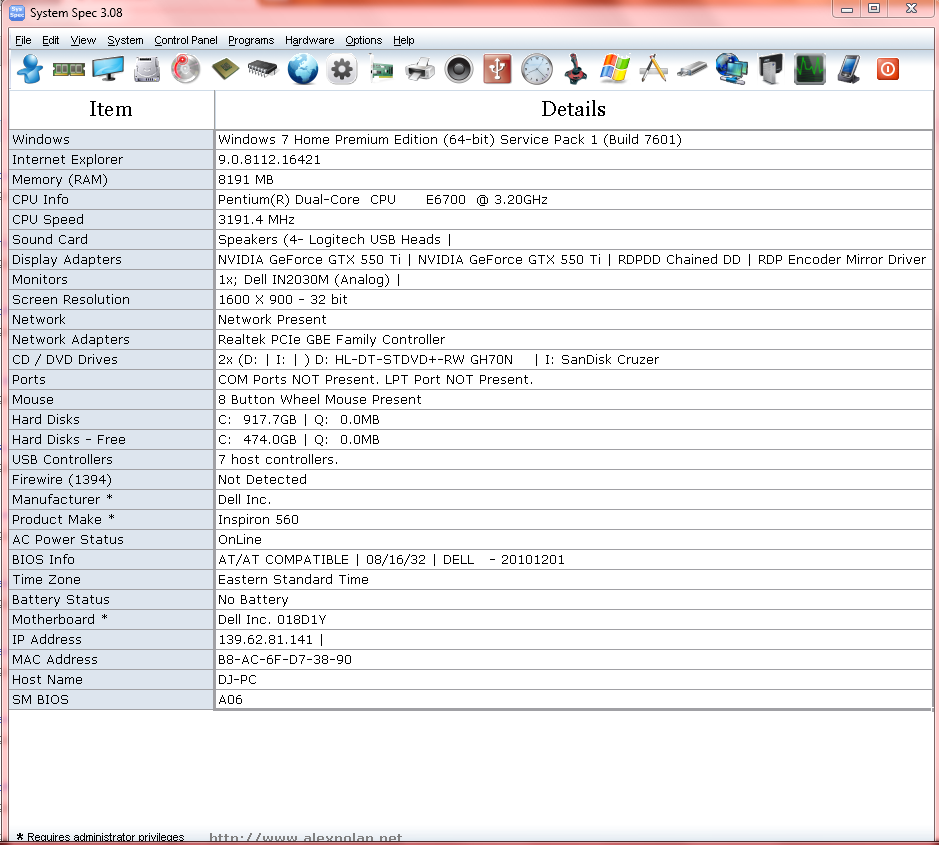Viewport: 939px width, 845px height.
Task: Select the 7 host controllers value
Action: pyautogui.click(x=278, y=459)
